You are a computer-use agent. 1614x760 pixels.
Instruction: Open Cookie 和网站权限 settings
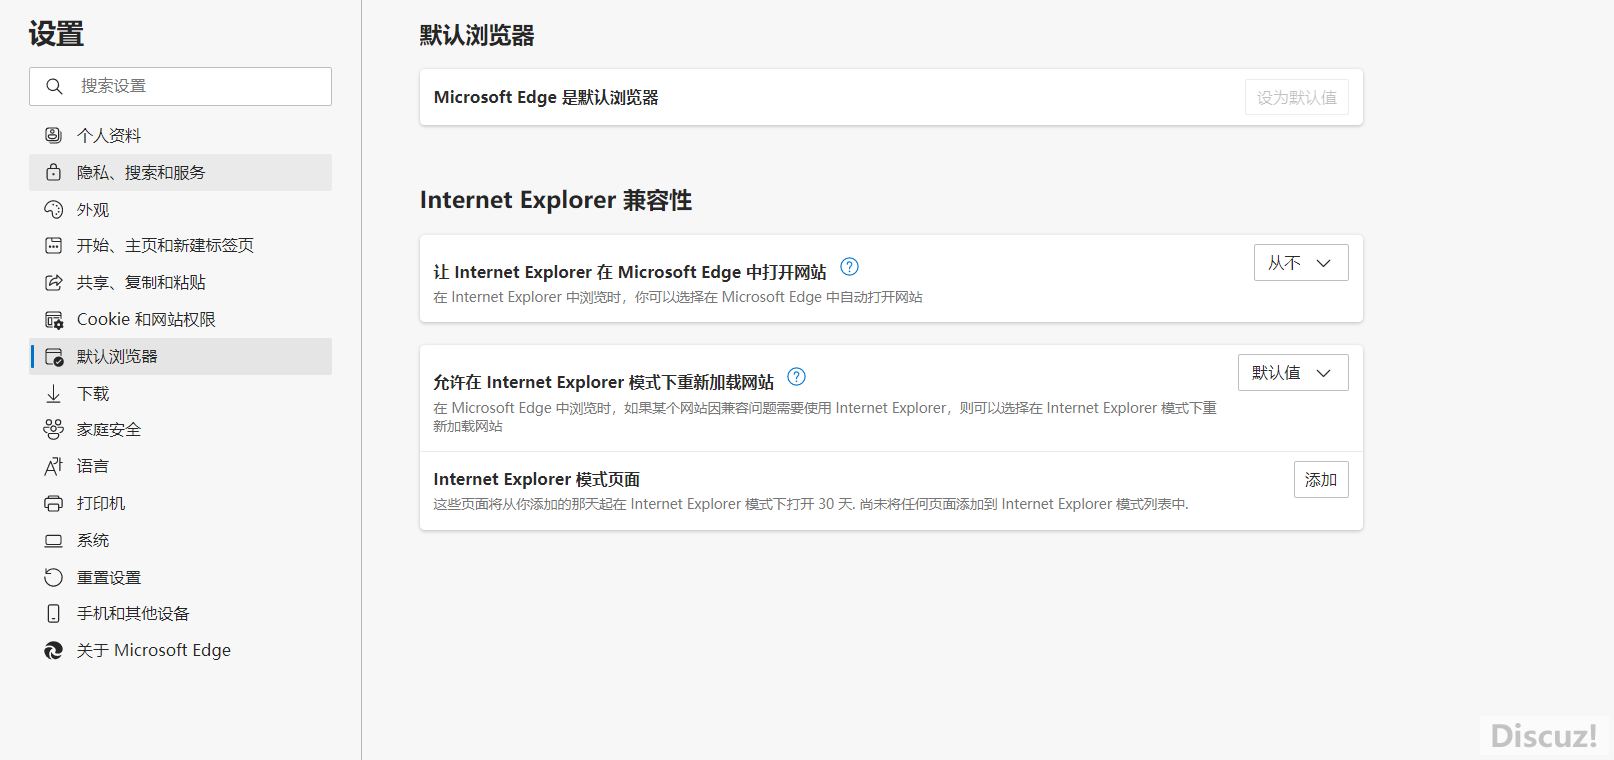point(181,319)
